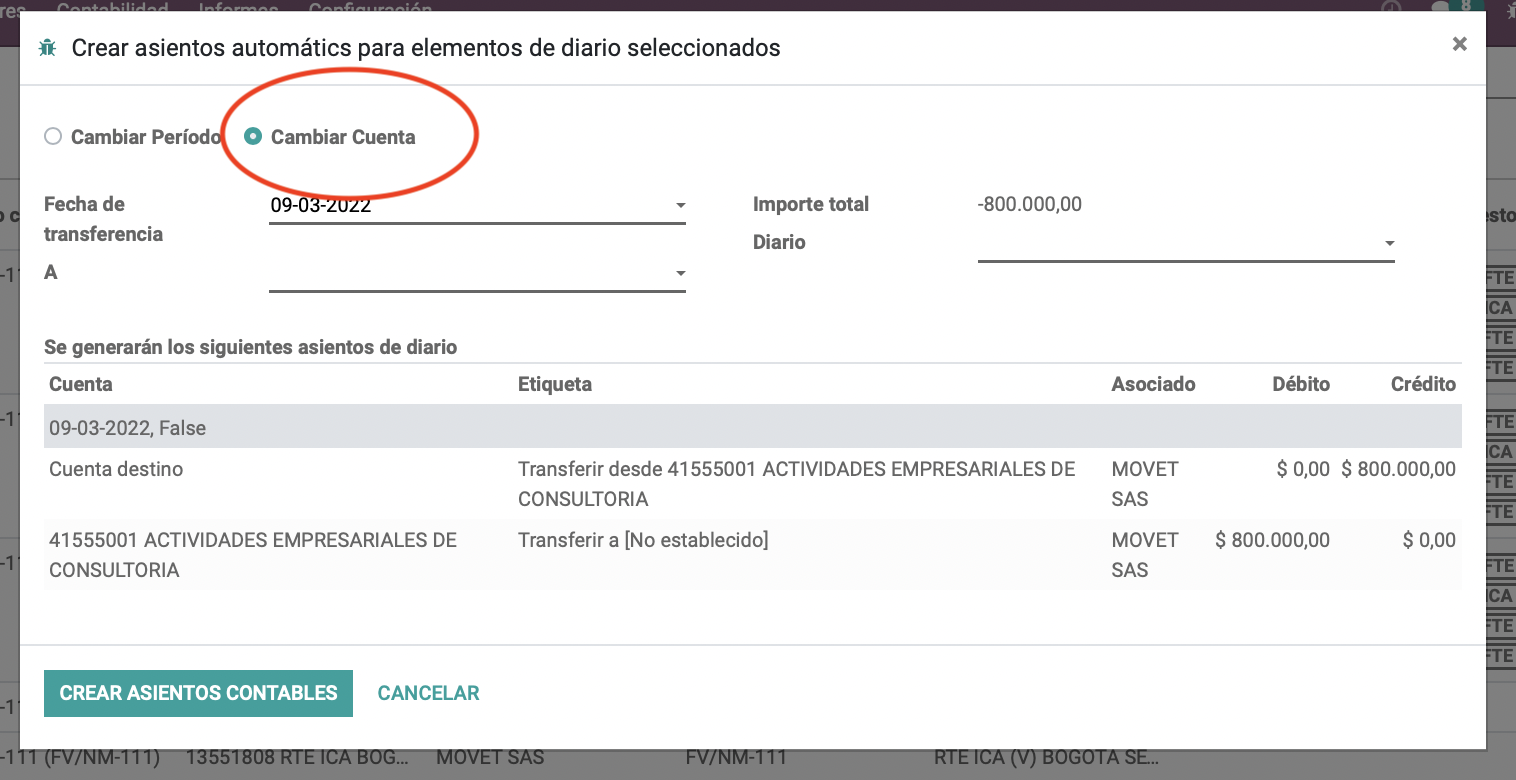Image resolution: width=1516 pixels, height=780 pixels.
Task: Select the Cambiar Período radio button
Action: 53,137
